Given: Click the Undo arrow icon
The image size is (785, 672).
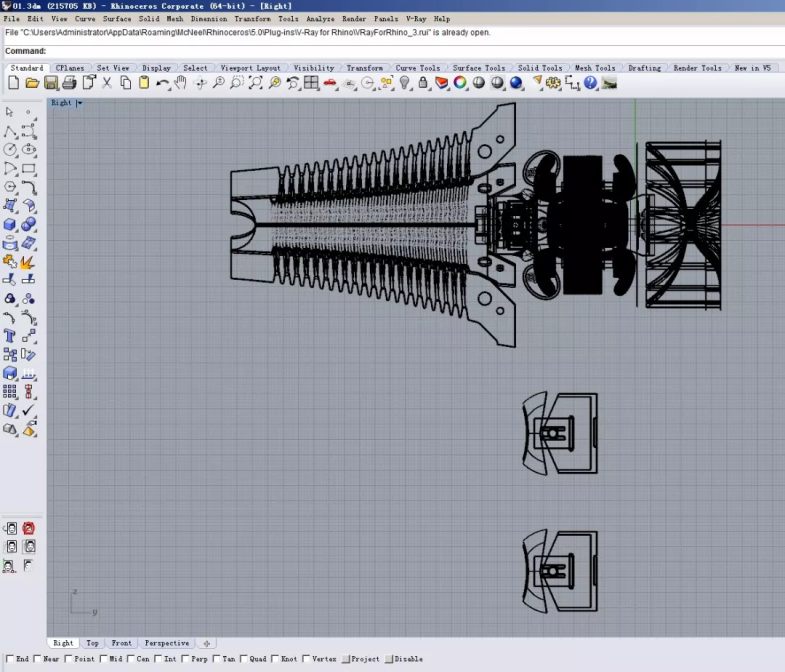Looking at the screenshot, I should coord(163,83).
